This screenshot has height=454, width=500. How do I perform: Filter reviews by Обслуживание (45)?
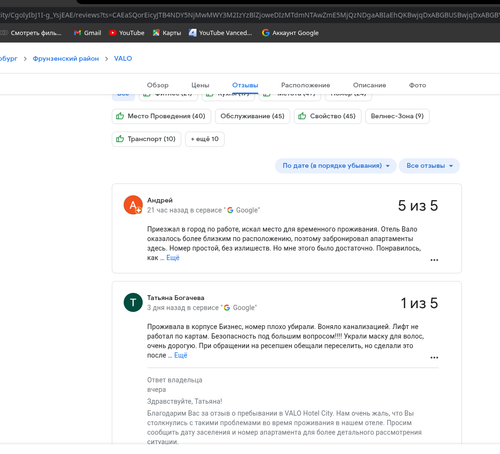252,116
